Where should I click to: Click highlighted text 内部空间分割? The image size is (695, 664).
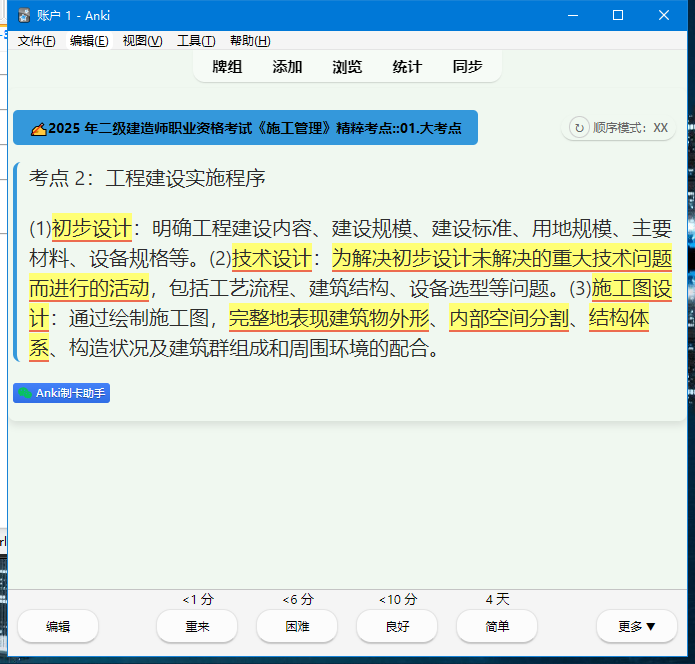(509, 318)
